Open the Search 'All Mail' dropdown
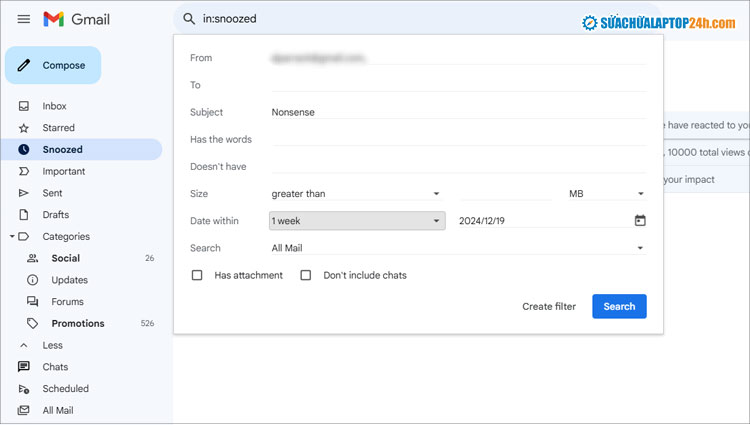 (458, 248)
